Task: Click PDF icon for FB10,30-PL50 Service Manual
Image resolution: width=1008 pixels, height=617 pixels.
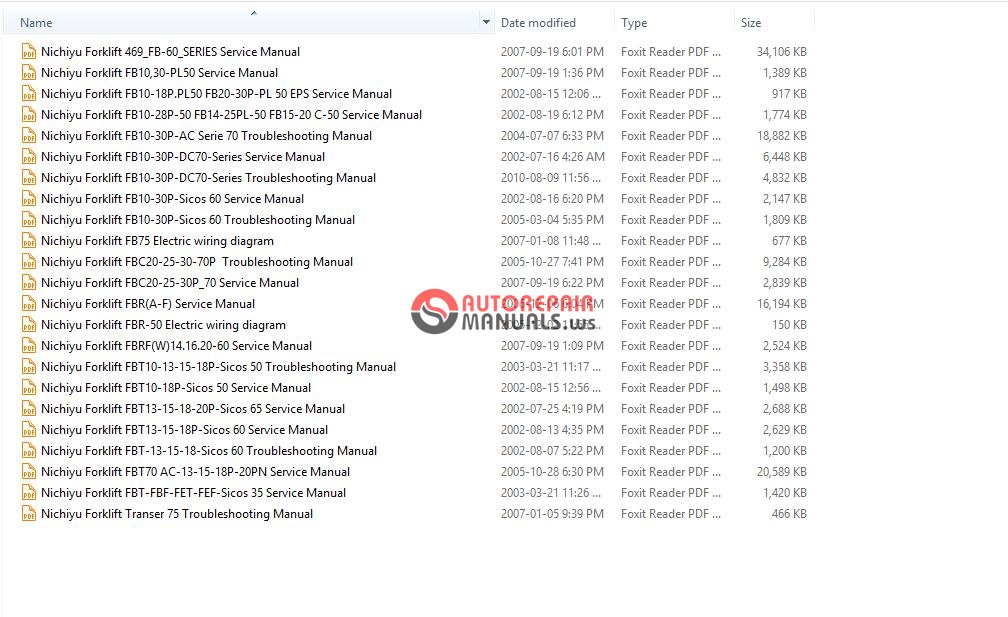Action: click(x=28, y=73)
